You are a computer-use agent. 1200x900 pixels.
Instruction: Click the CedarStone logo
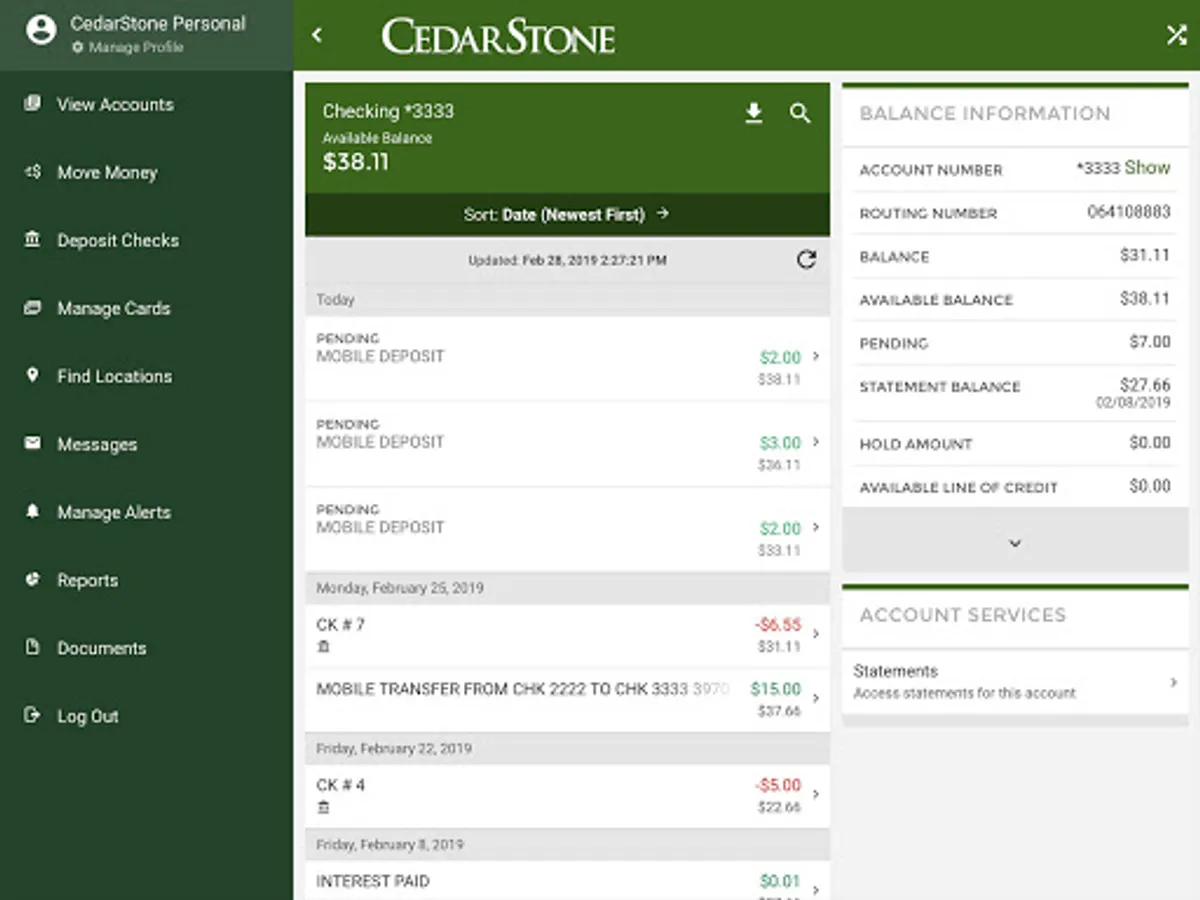[498, 37]
